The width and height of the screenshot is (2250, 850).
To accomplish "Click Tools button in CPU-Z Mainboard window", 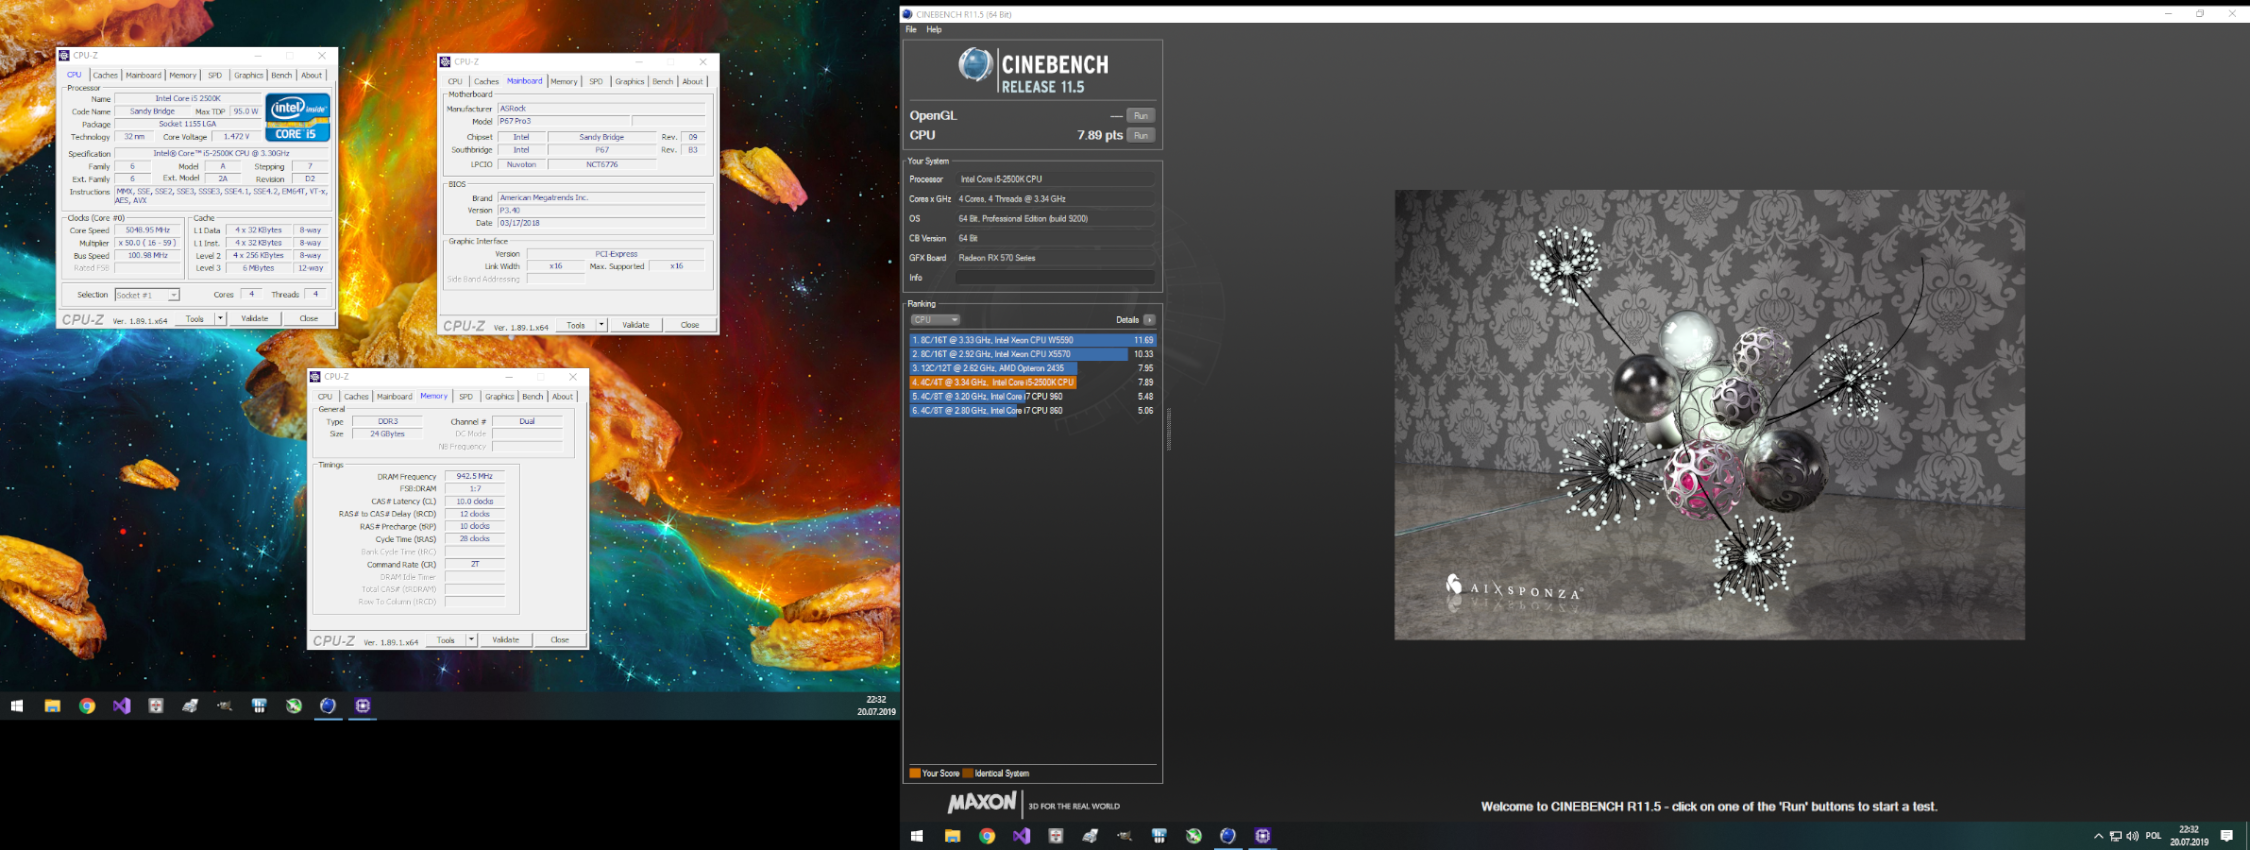I will pyautogui.click(x=576, y=325).
